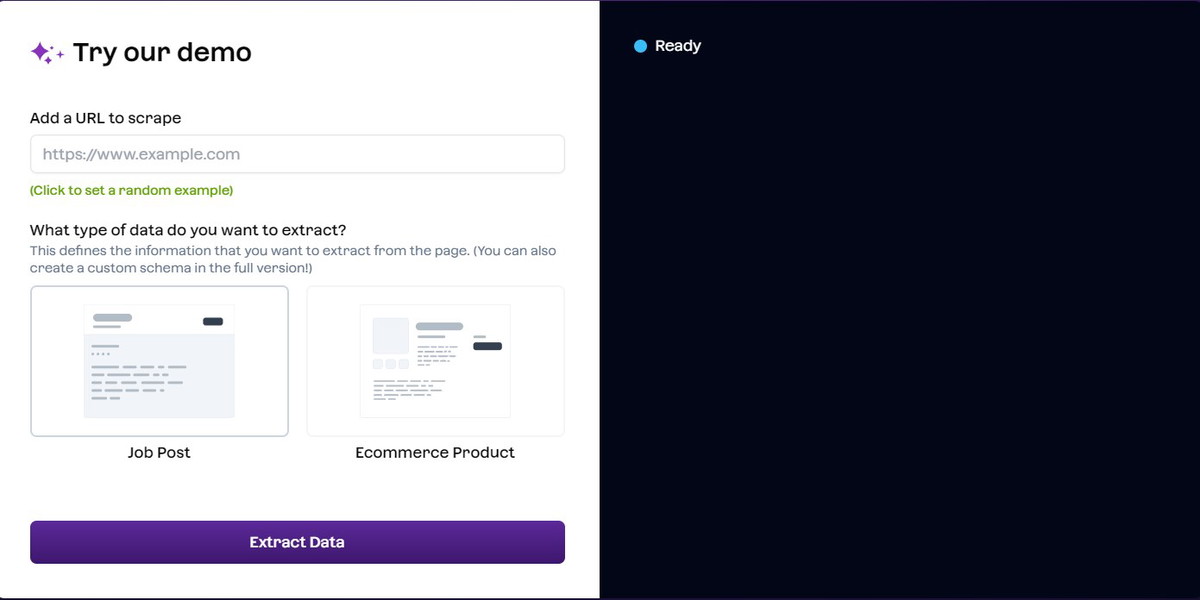Click the custom schema description text
Image resolution: width=1200 pixels, height=600 pixels.
point(293,259)
